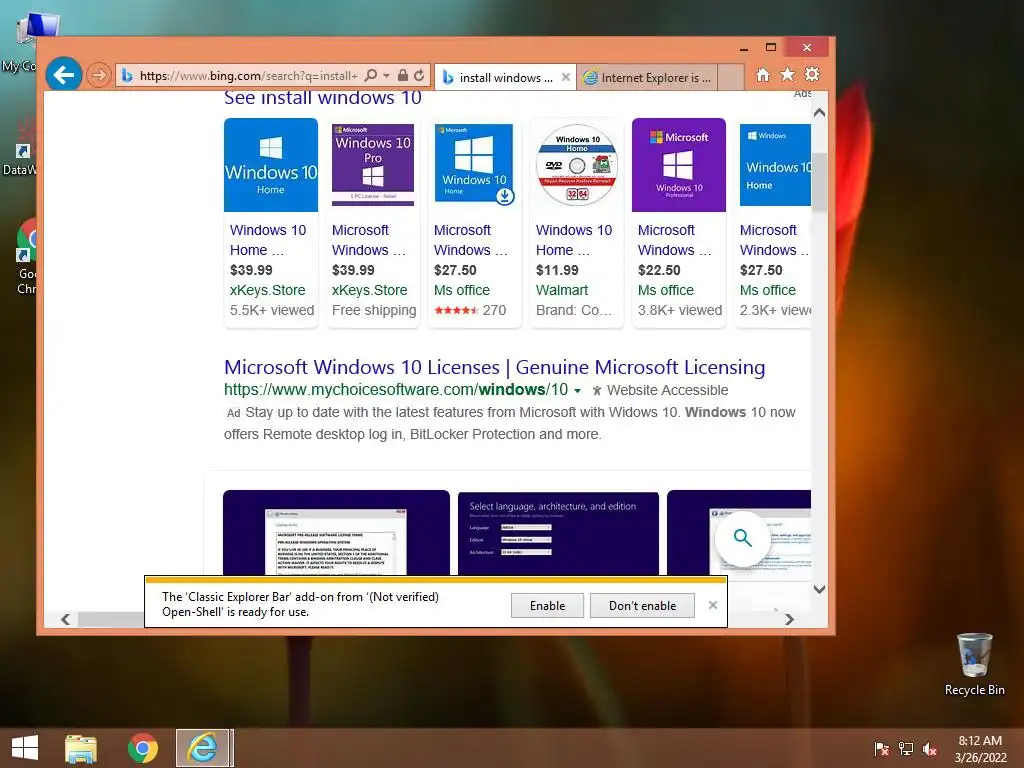
Task: Switch to the 'Internet Explorer is...' tab
Action: click(647, 78)
